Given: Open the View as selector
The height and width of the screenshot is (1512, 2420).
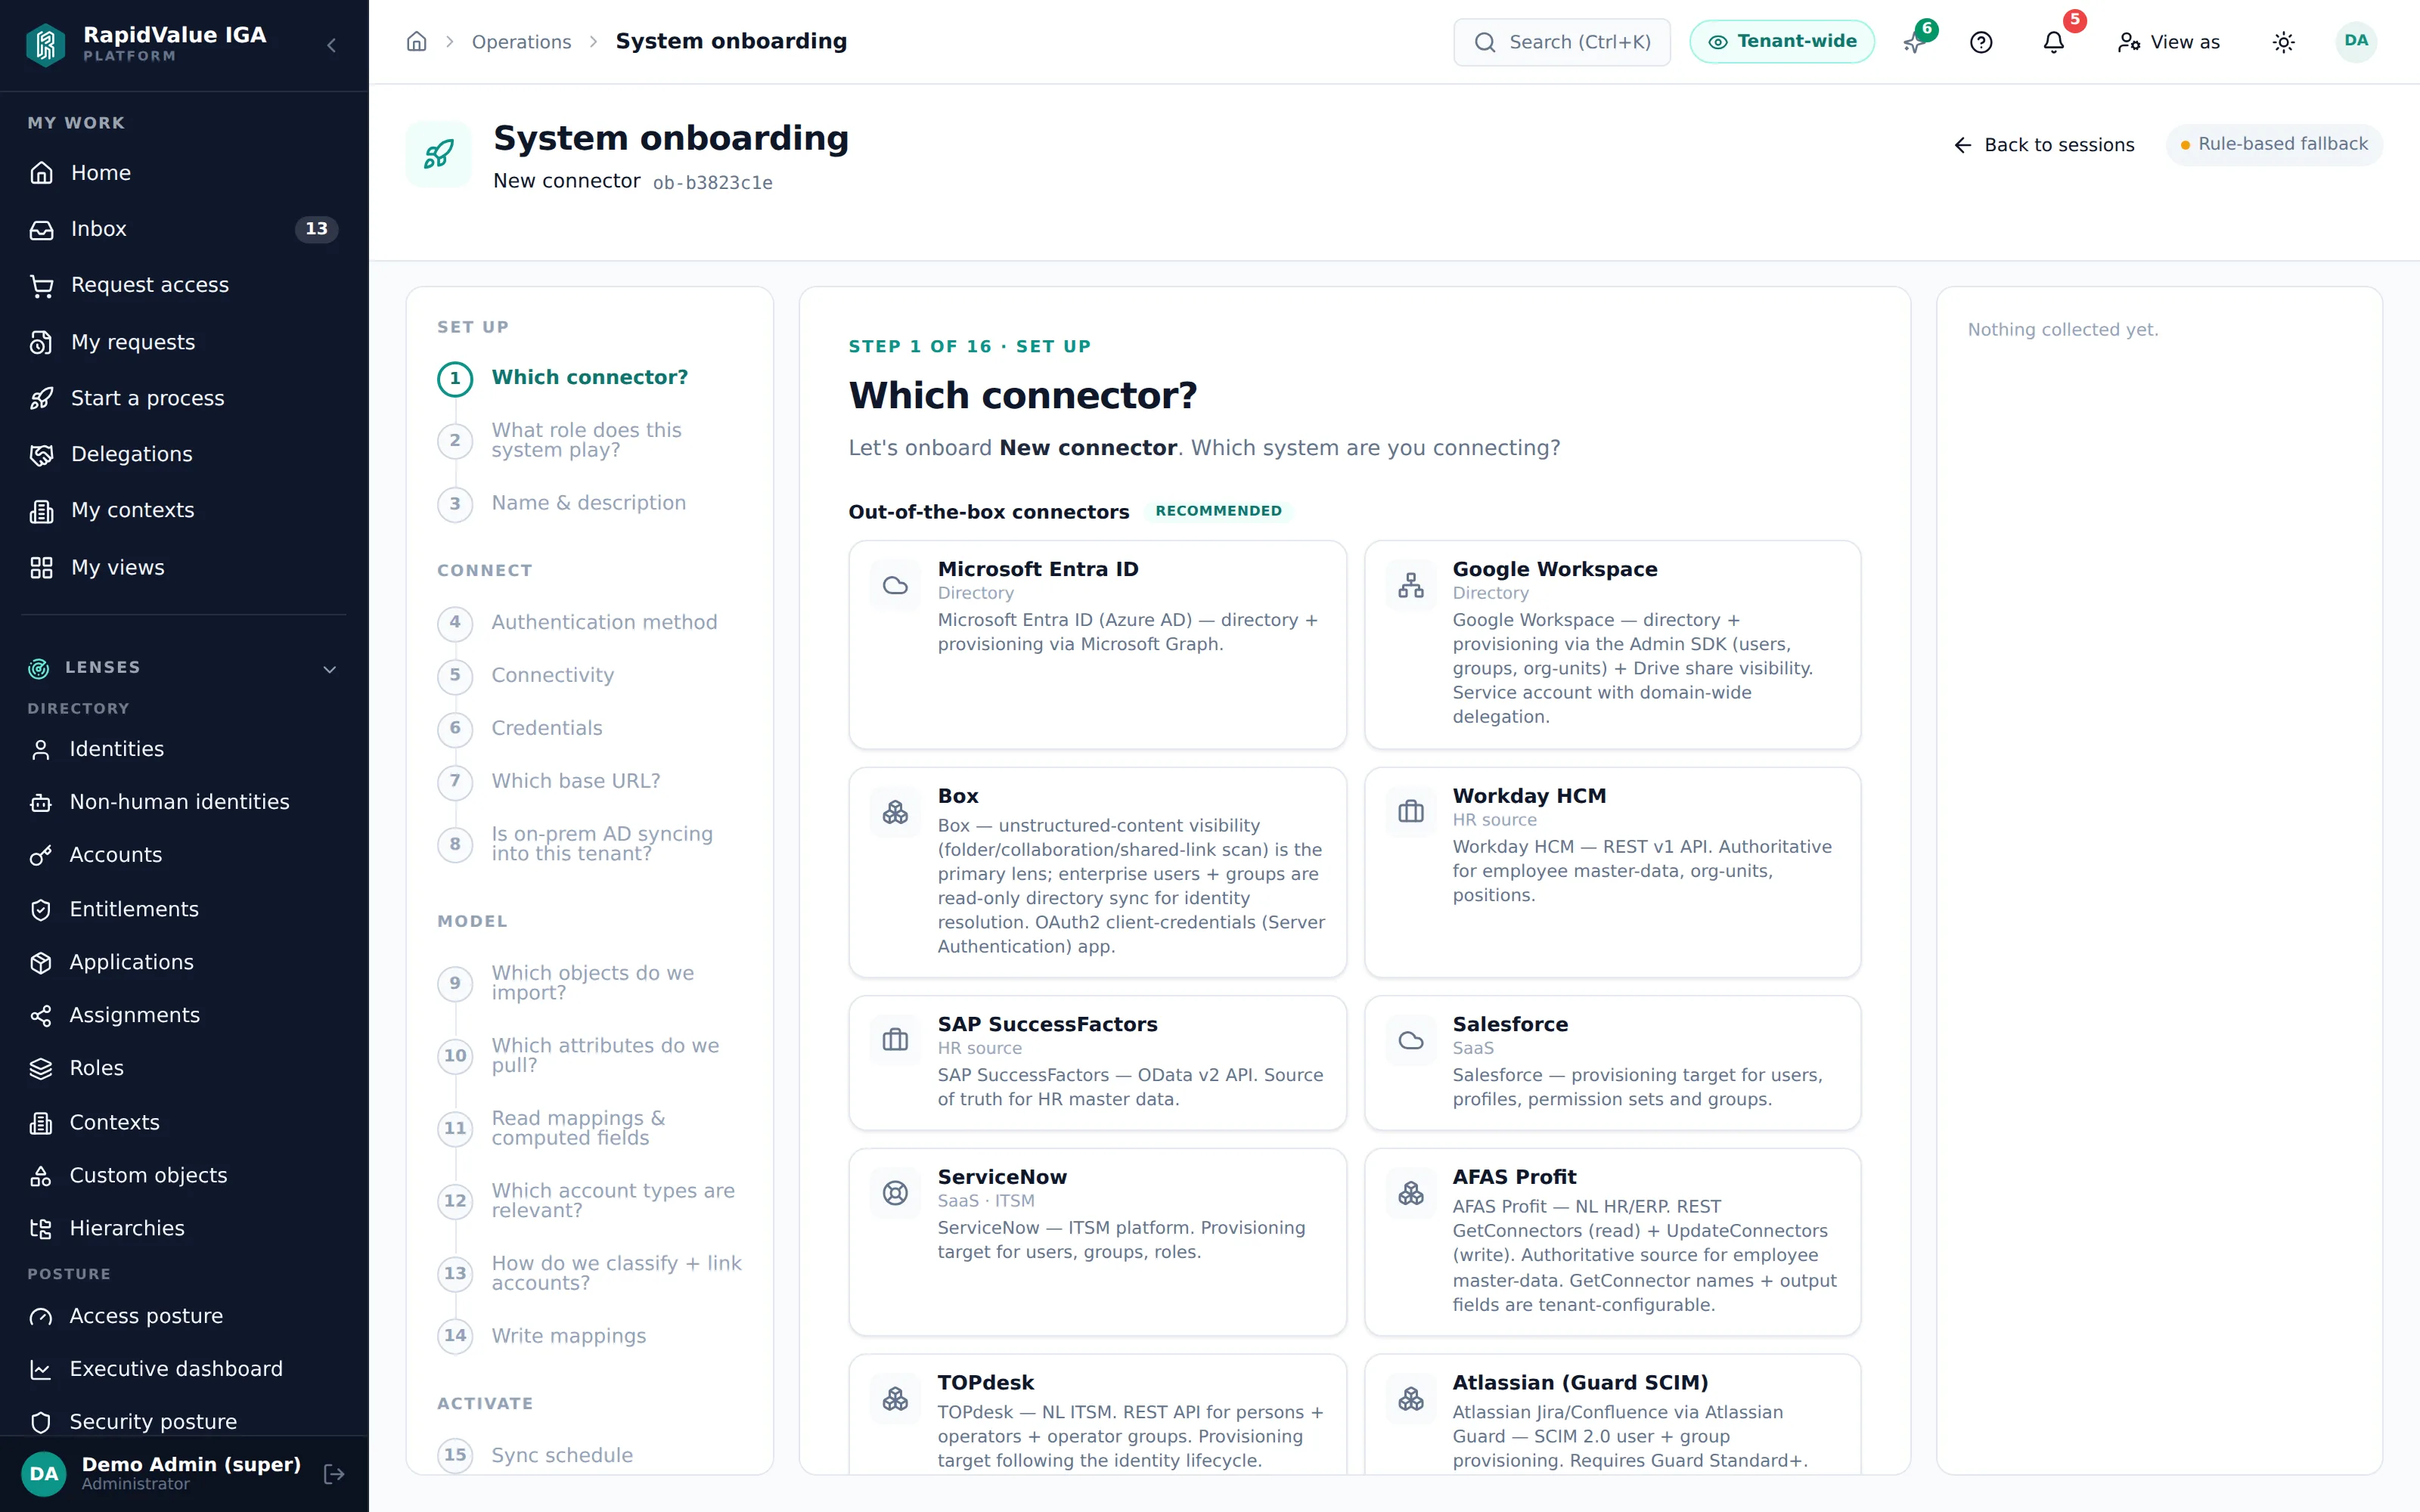Looking at the screenshot, I should tap(2168, 42).
